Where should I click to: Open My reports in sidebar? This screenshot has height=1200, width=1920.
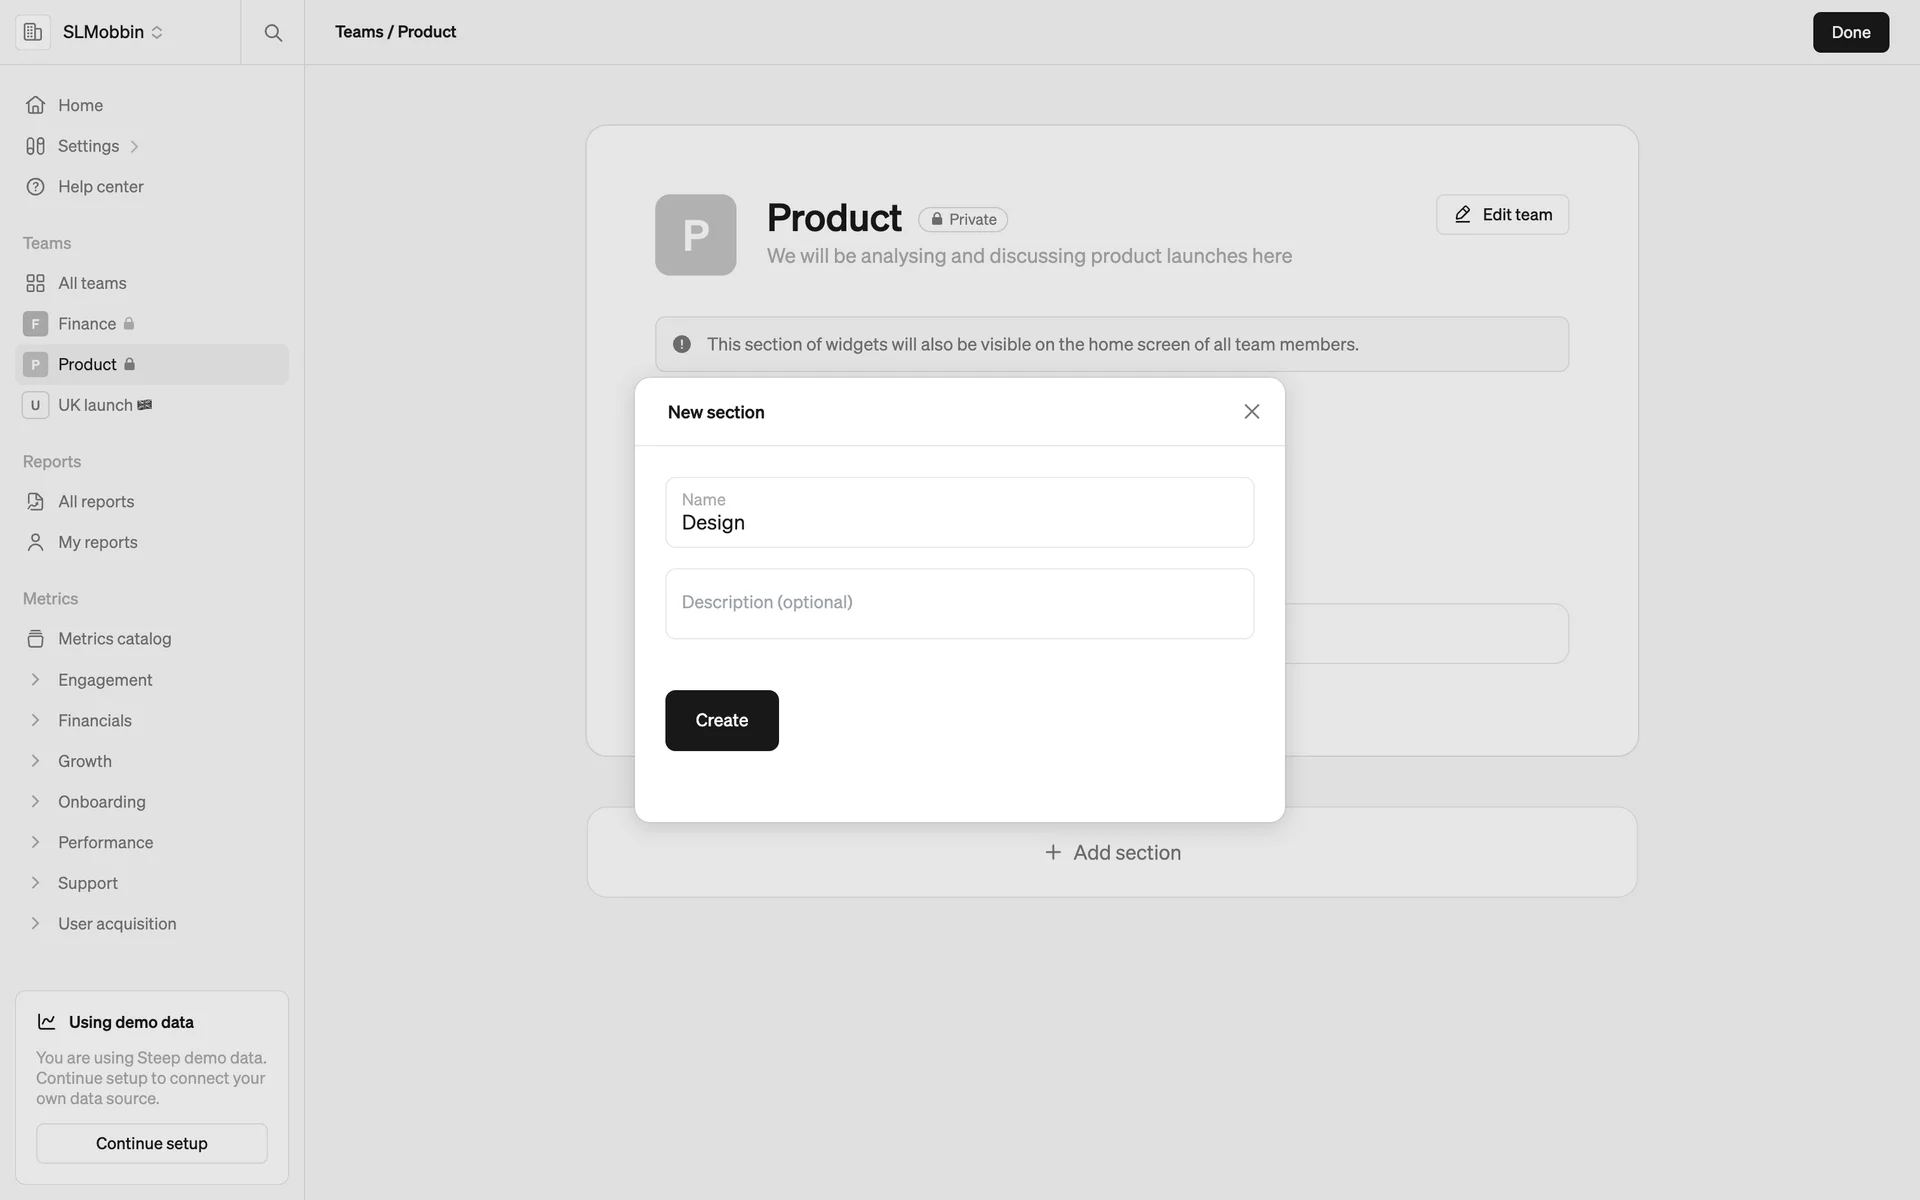pos(97,542)
